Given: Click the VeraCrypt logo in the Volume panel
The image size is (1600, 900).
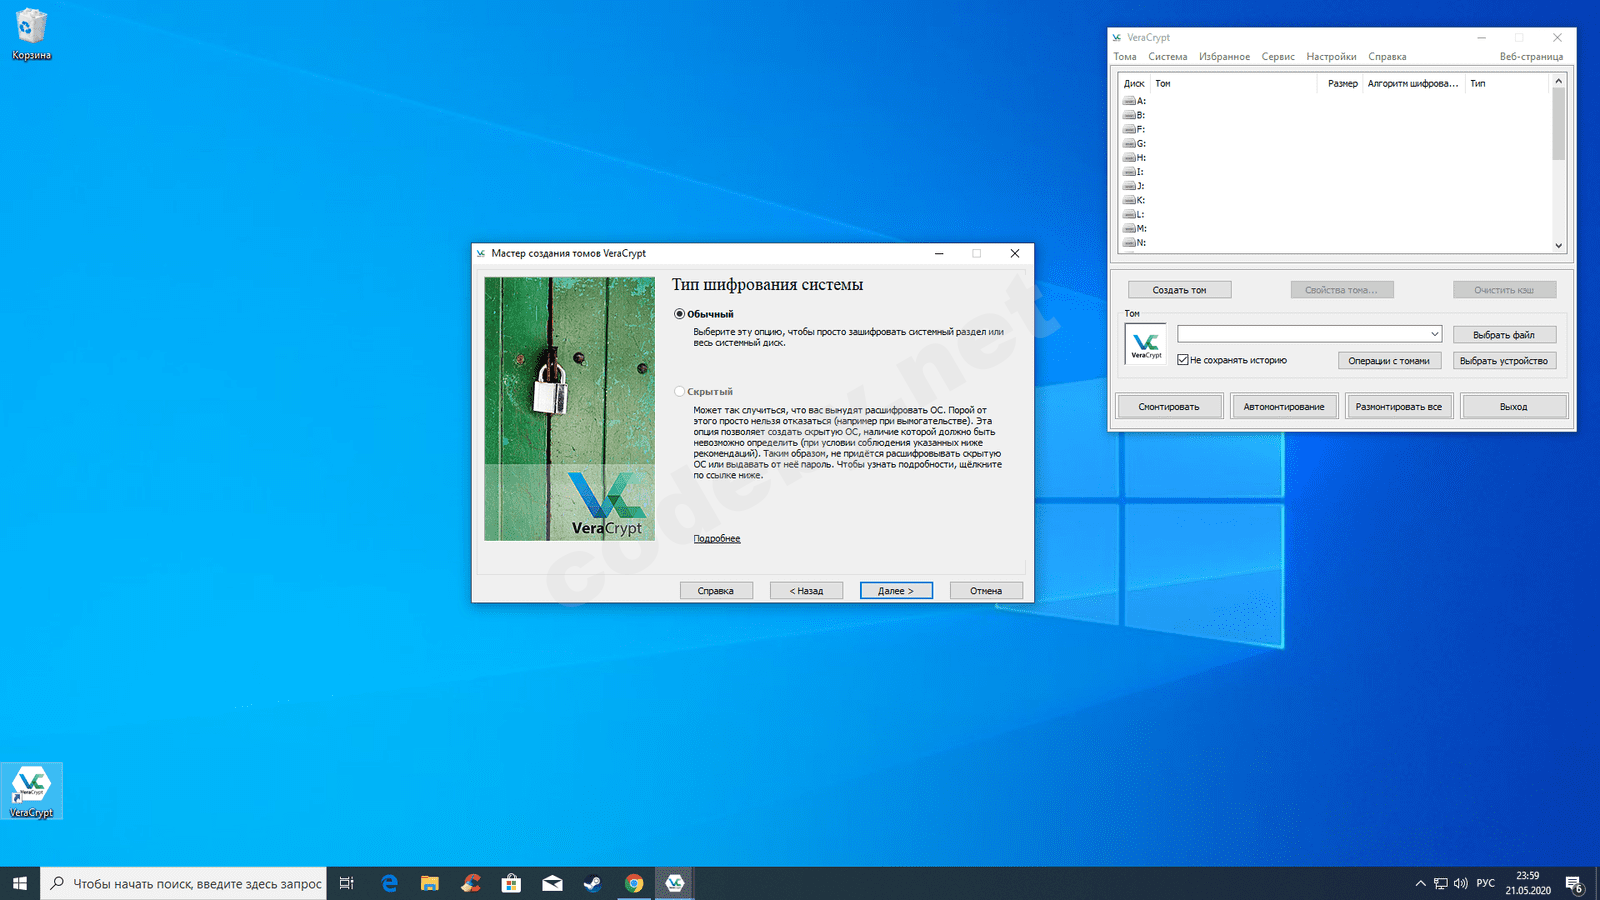Looking at the screenshot, I should (1146, 344).
